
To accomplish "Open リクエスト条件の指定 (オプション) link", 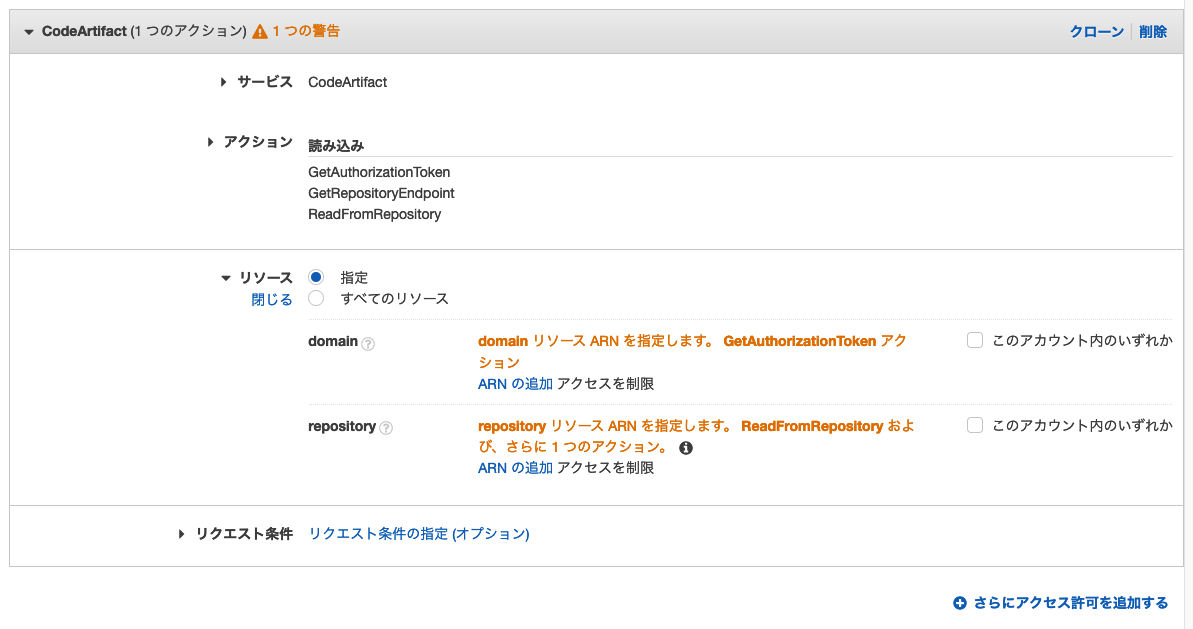I will click(418, 534).
